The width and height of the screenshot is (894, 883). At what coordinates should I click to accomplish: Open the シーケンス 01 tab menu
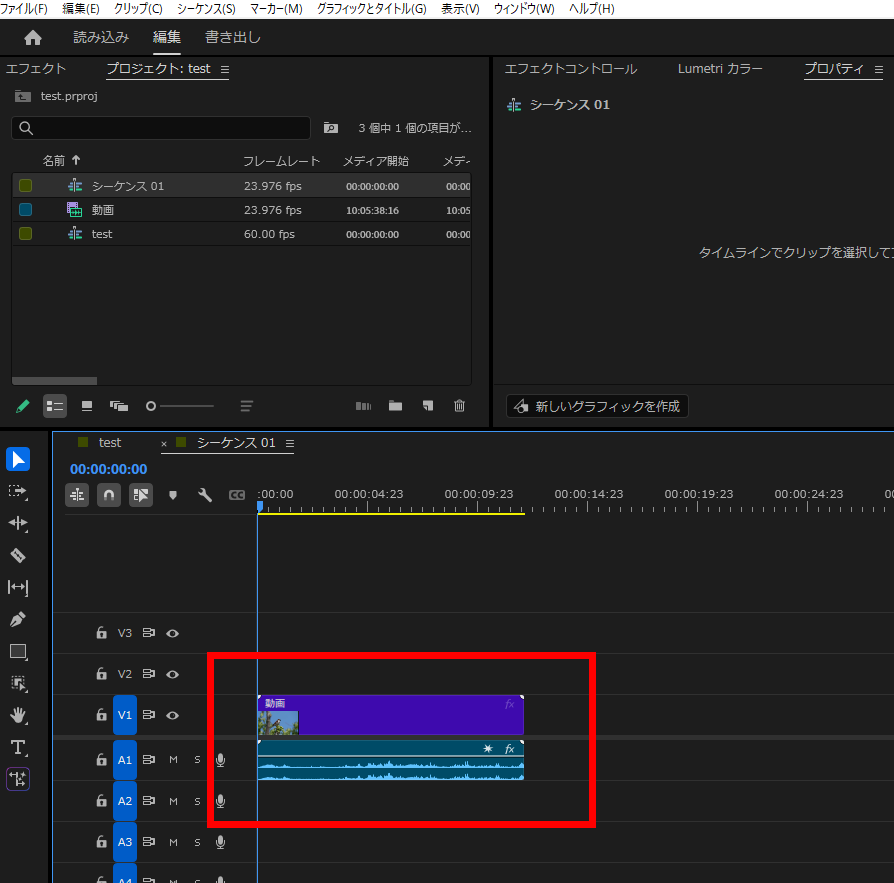[290, 443]
